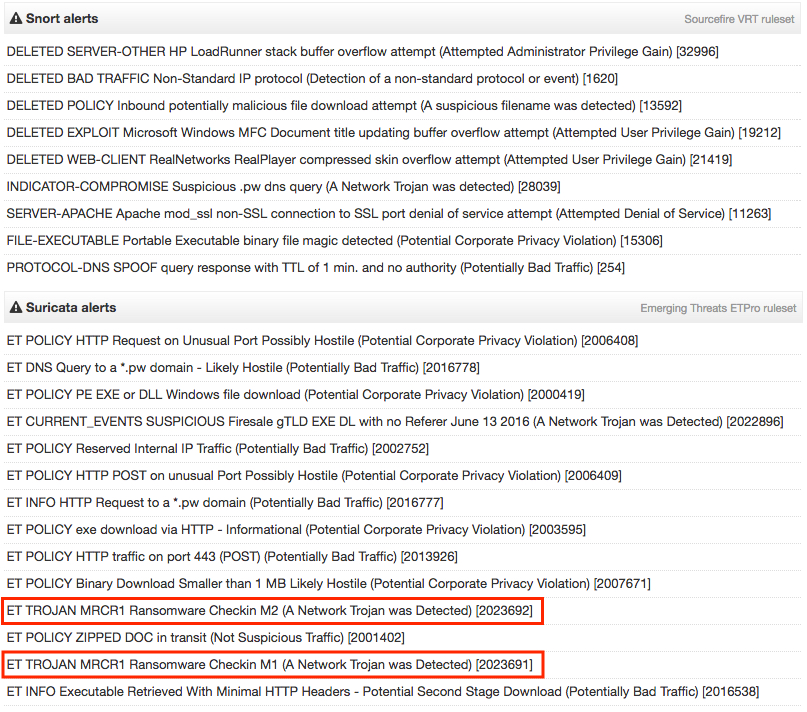Viewport: 807px width, 712px height.
Task: Select the ET INFO HTTP Request to *.pw alert
Action: coord(225,502)
